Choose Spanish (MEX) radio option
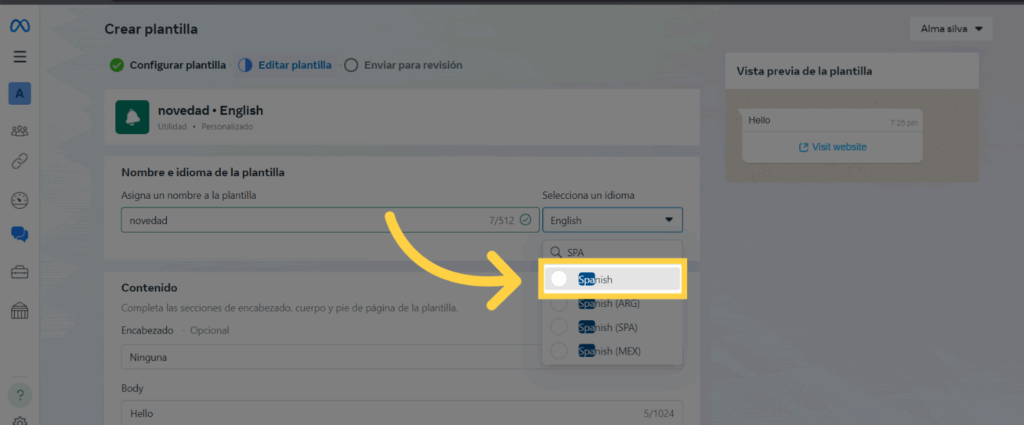 [559, 350]
